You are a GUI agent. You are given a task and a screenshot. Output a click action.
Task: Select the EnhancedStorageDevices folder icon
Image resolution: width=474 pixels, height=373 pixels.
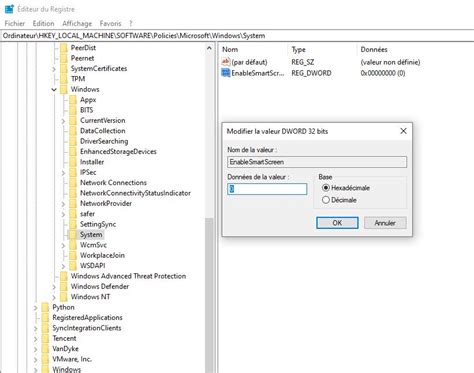(x=73, y=151)
